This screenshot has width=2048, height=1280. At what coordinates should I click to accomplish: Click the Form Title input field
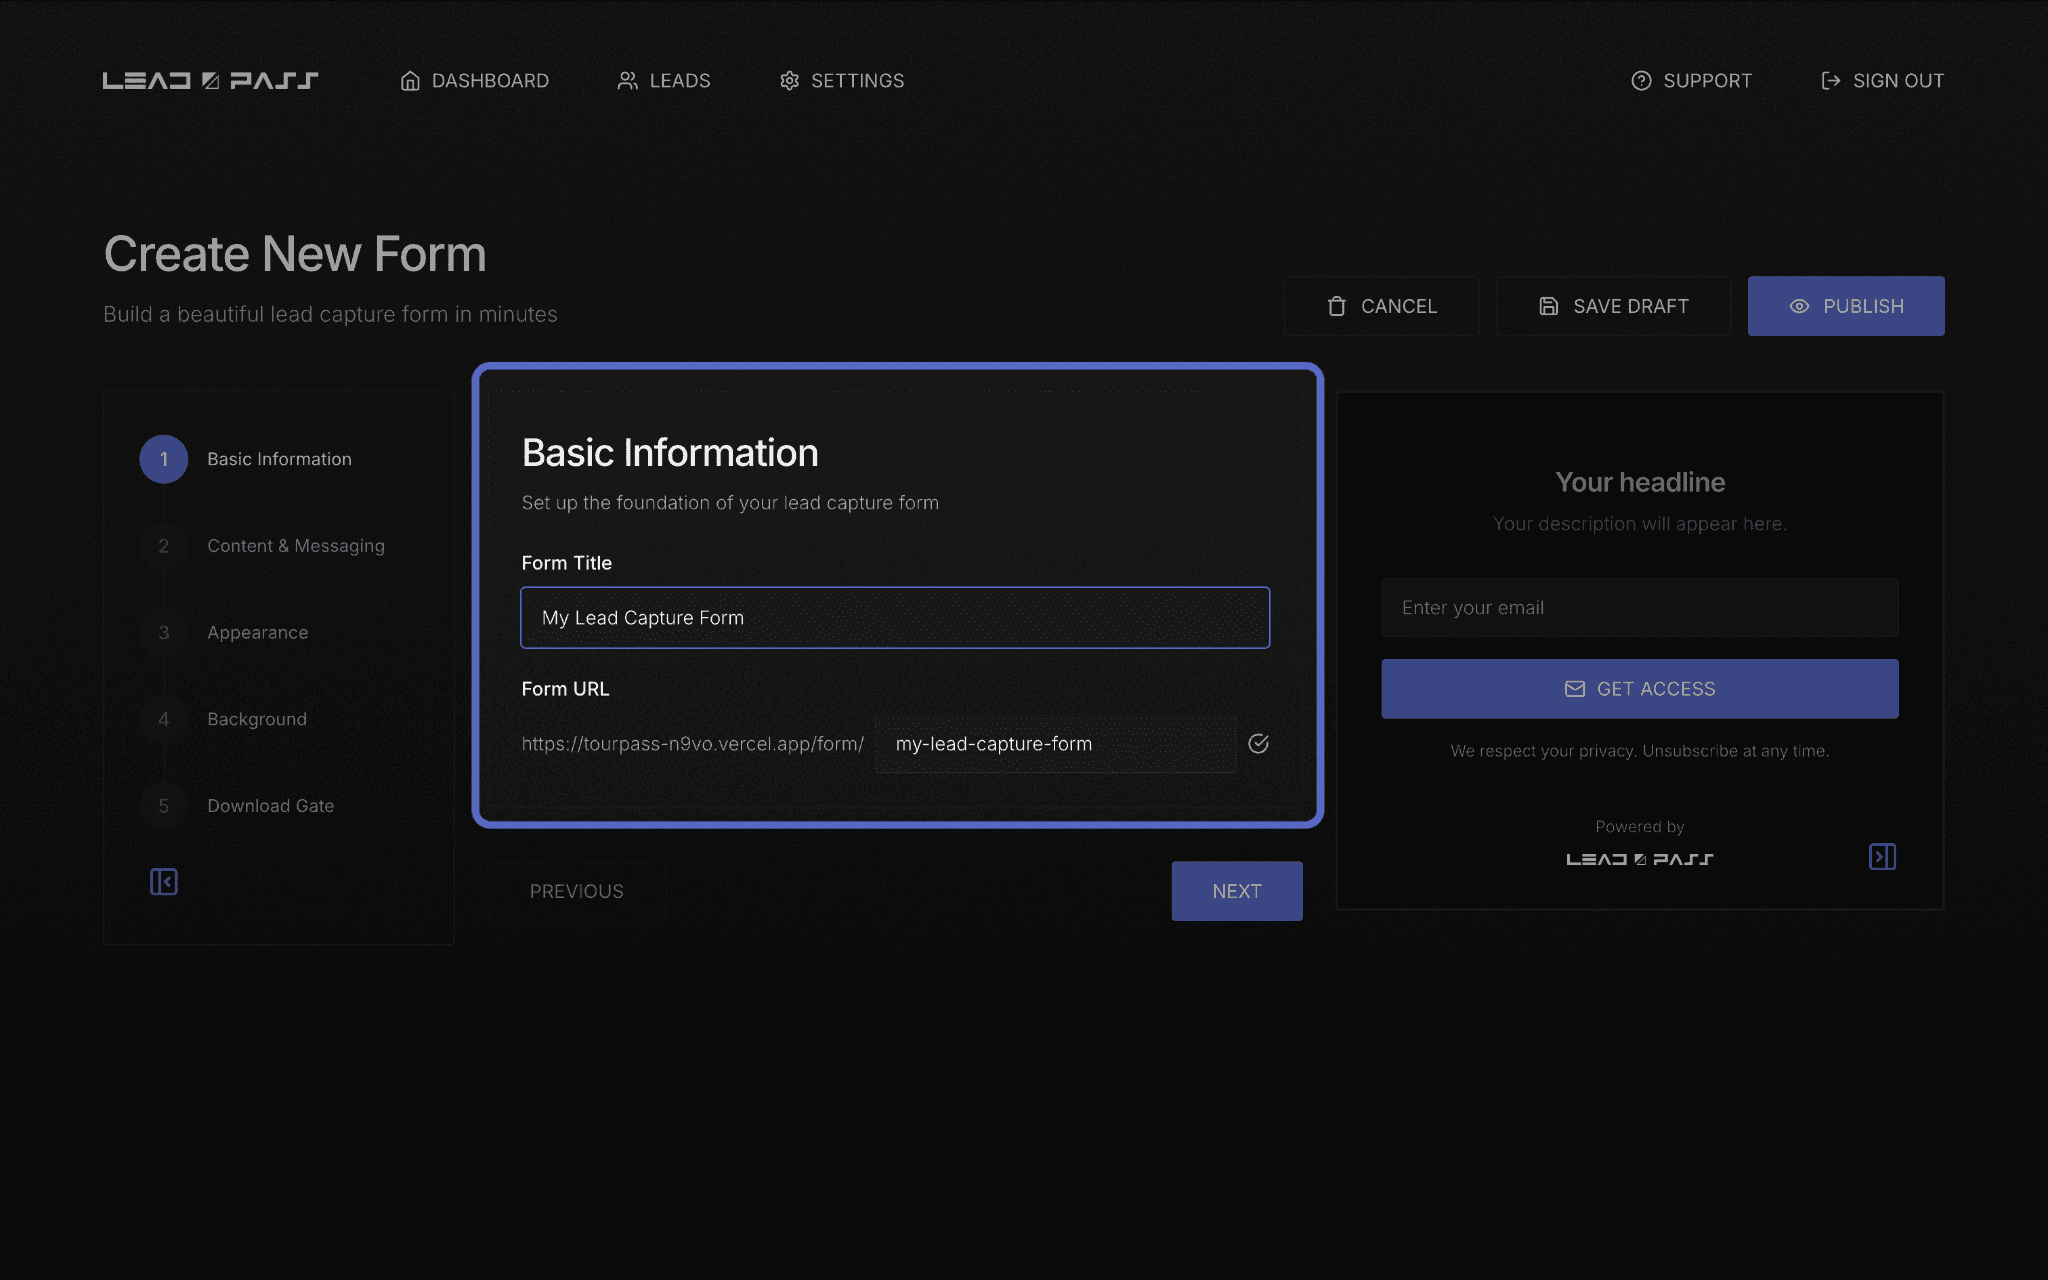(895, 618)
